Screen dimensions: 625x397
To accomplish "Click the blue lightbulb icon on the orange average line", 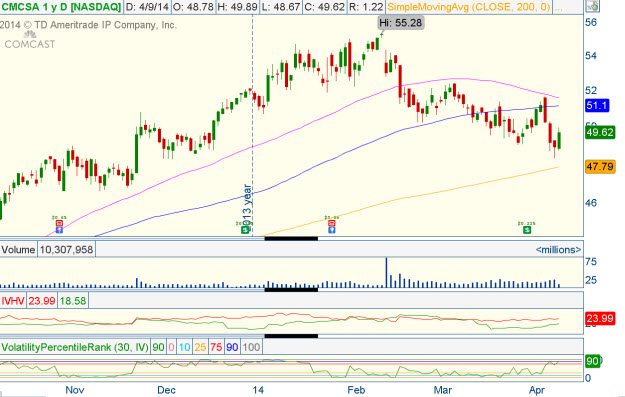I will [332, 230].
